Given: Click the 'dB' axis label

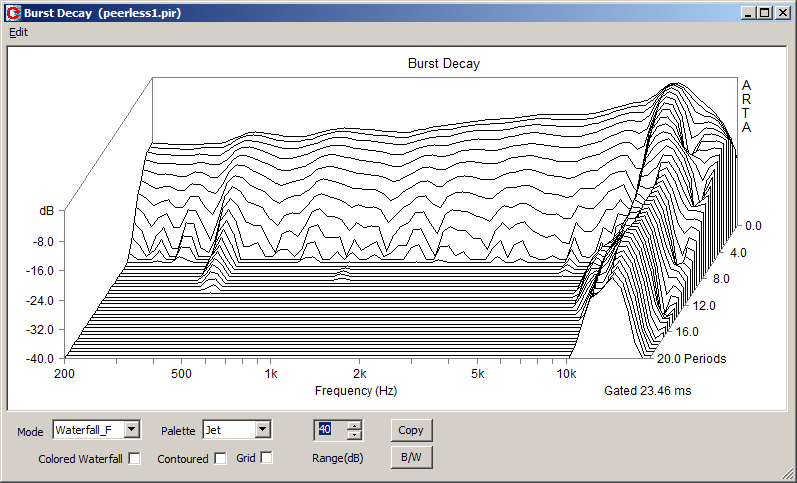Looking at the screenshot, I should pyautogui.click(x=46, y=210).
